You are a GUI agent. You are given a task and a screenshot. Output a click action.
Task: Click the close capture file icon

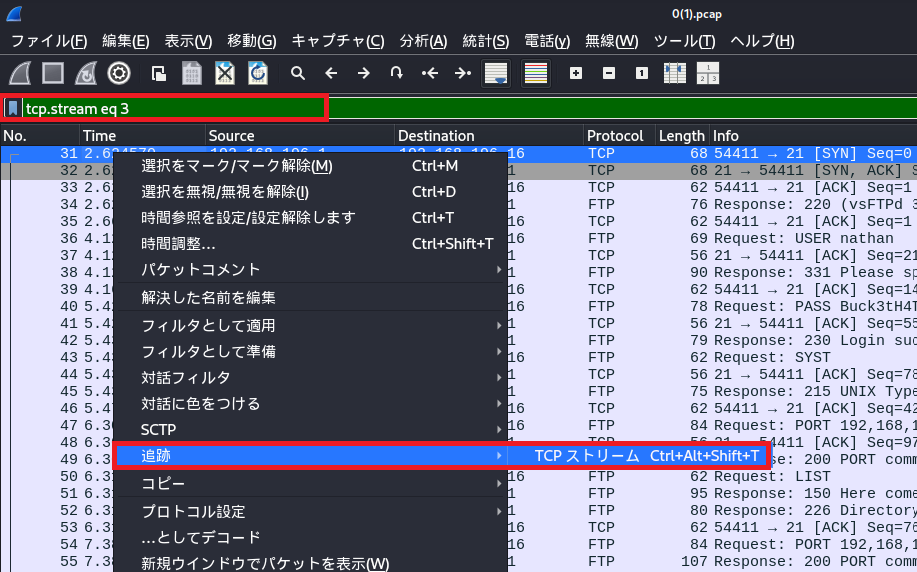(225, 73)
